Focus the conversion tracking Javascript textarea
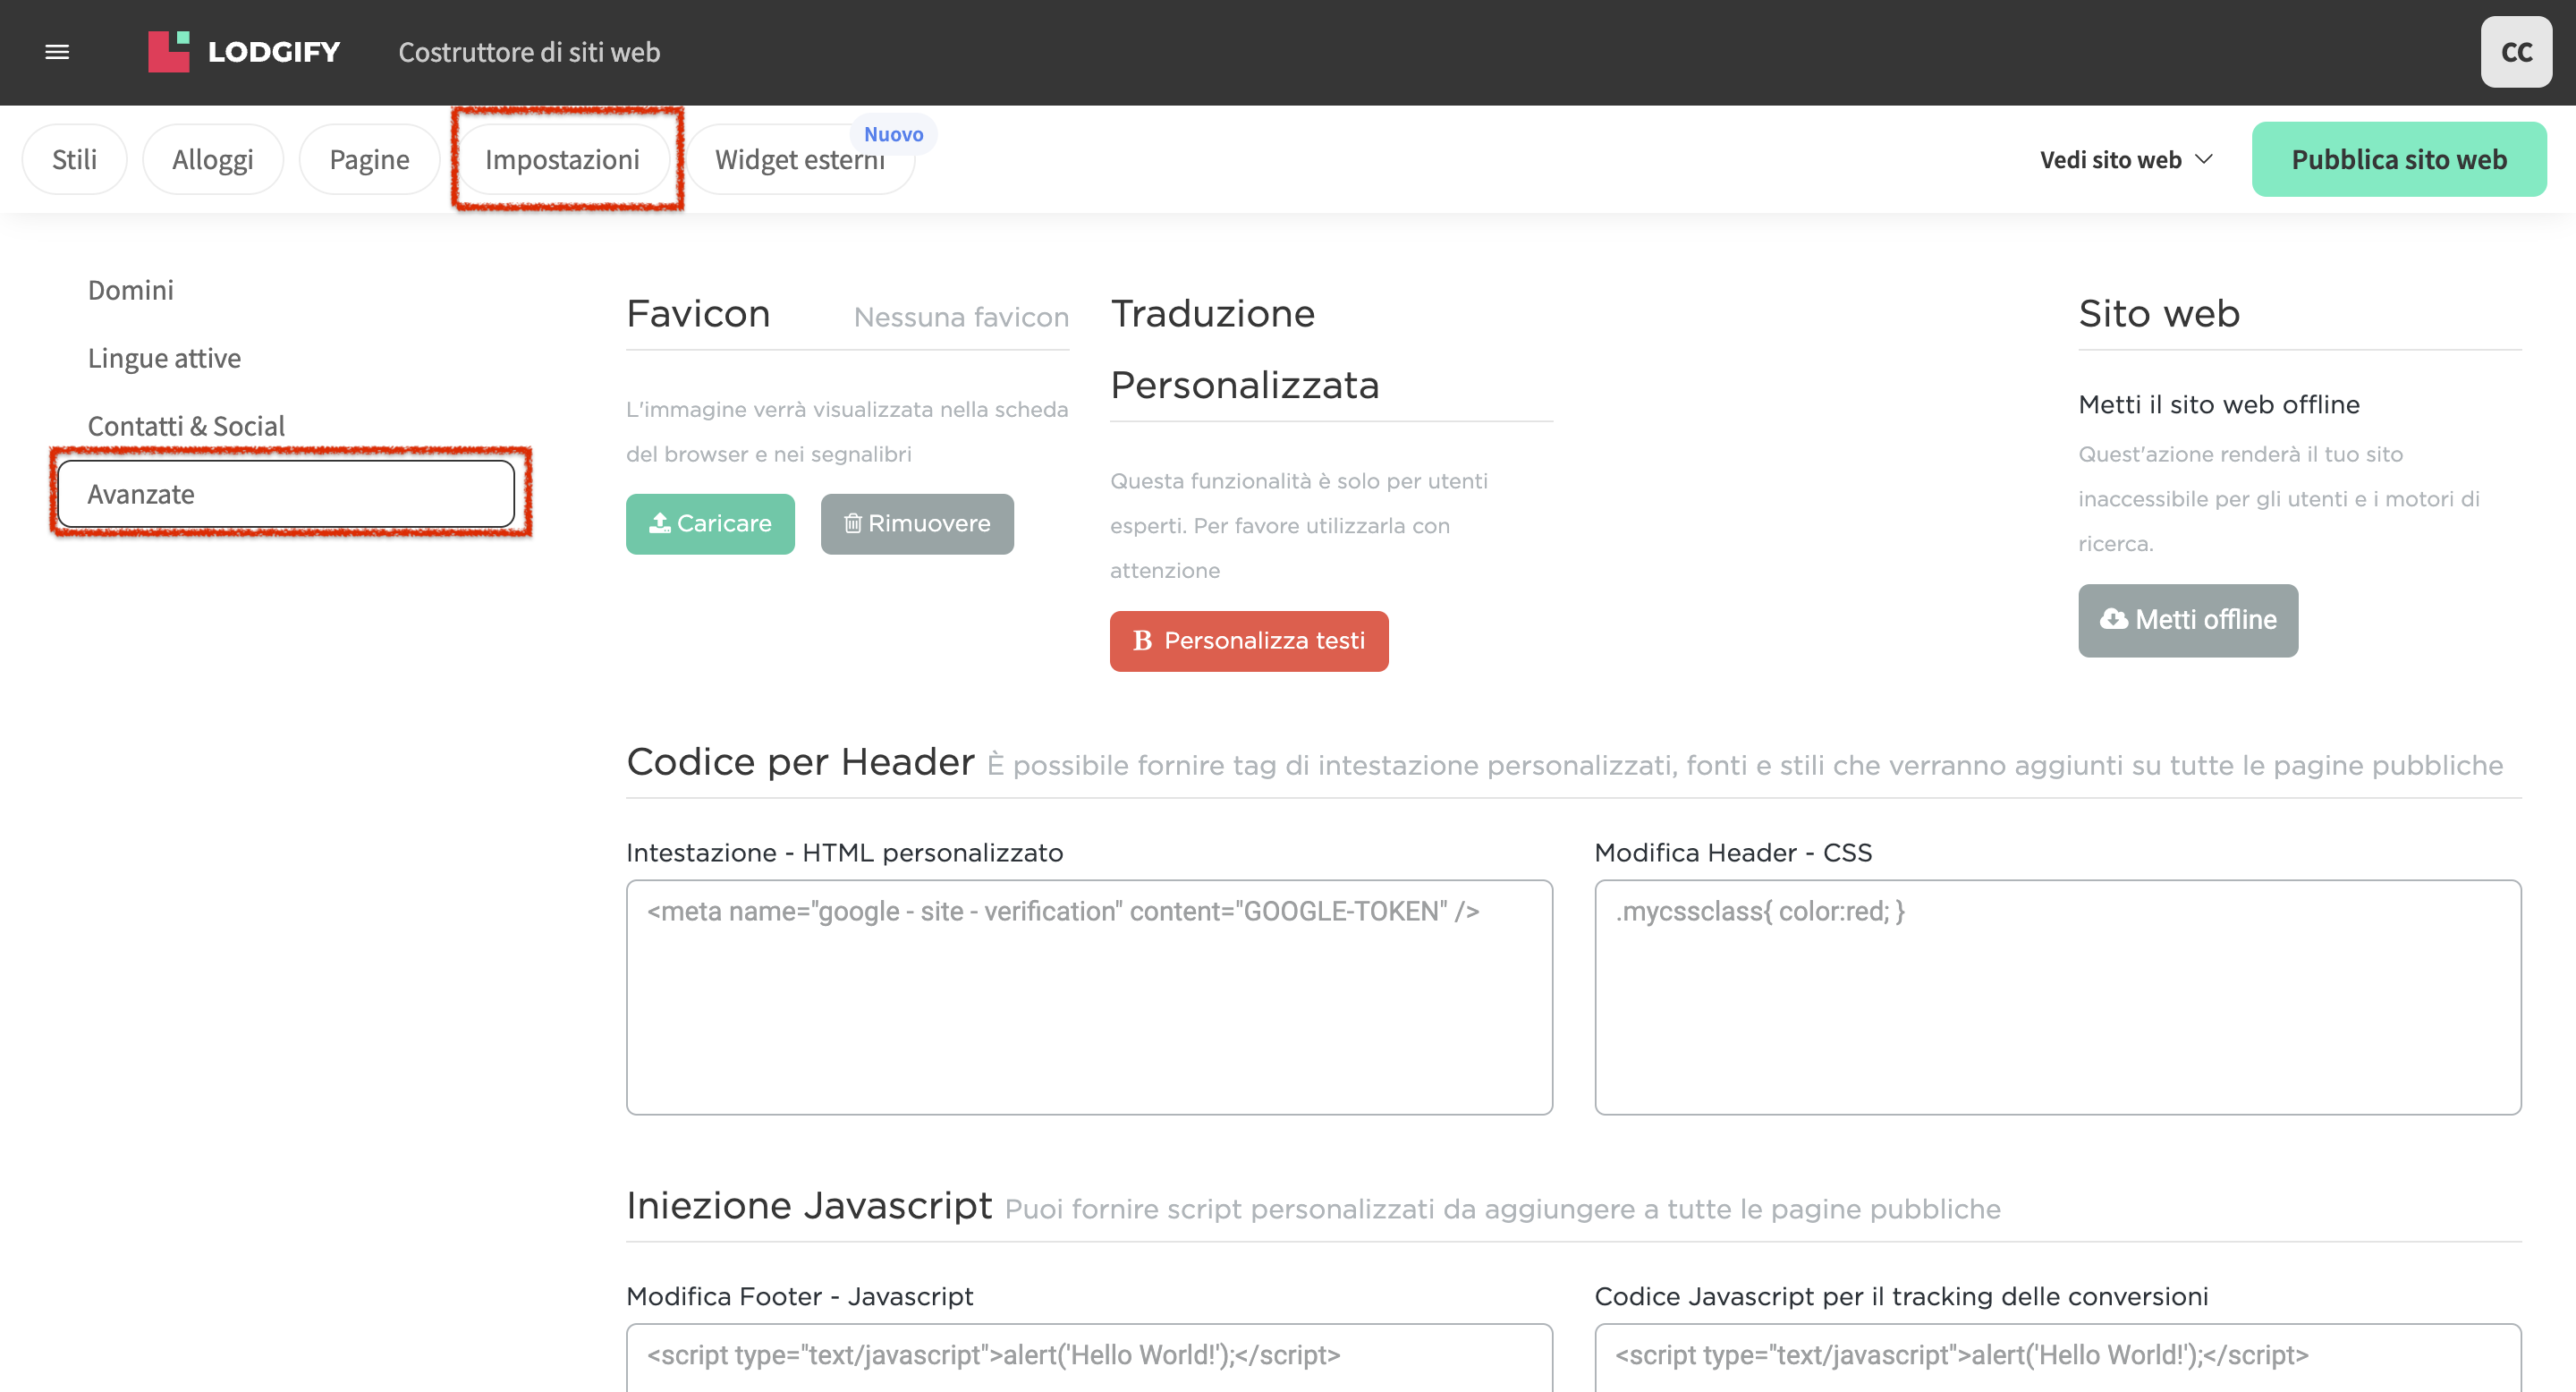 click(2058, 1357)
